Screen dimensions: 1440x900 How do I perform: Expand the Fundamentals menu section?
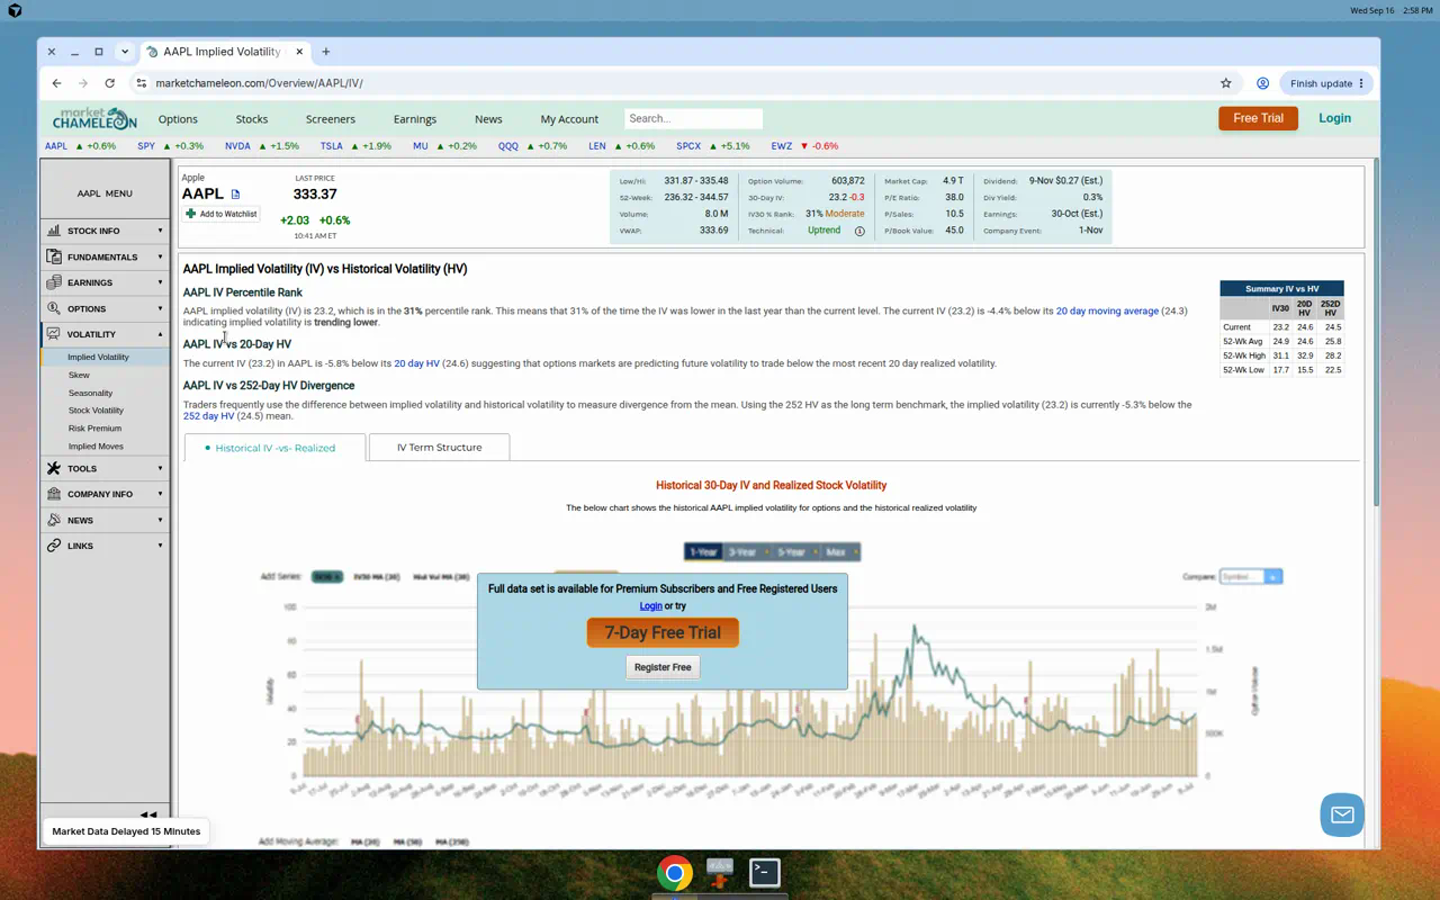(x=105, y=257)
